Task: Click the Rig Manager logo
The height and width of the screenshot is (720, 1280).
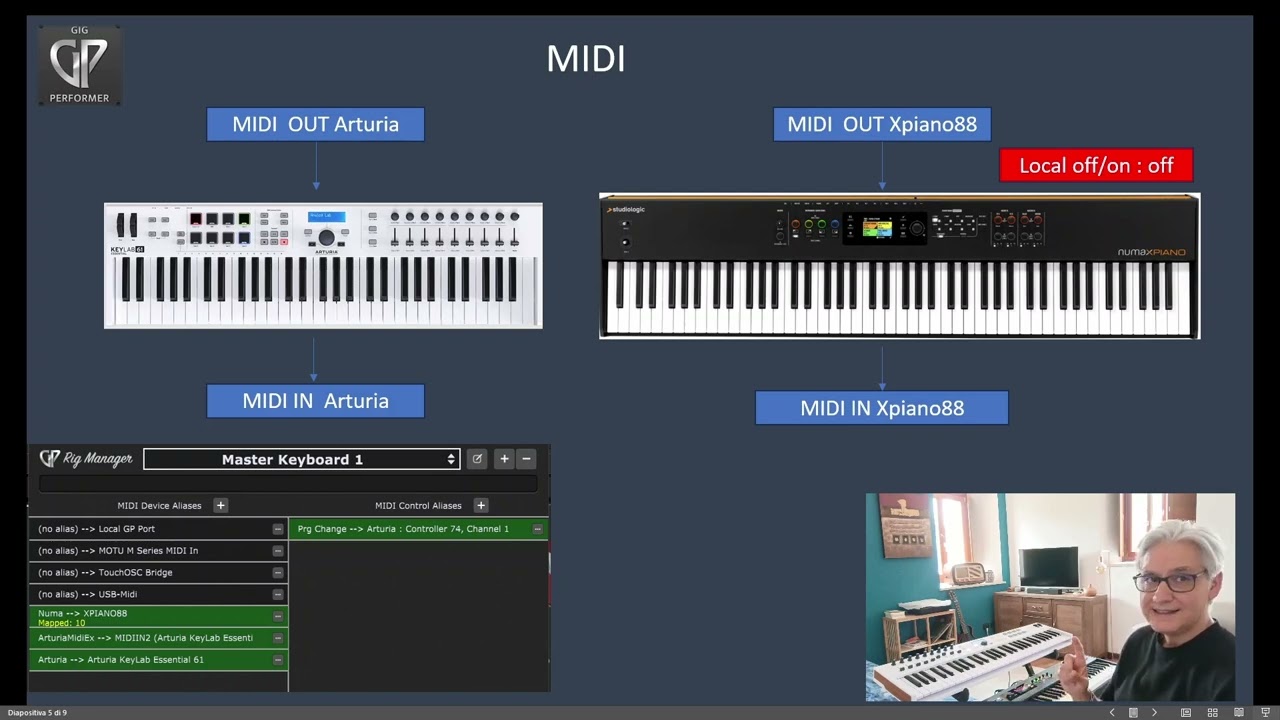Action: [x=86, y=459]
